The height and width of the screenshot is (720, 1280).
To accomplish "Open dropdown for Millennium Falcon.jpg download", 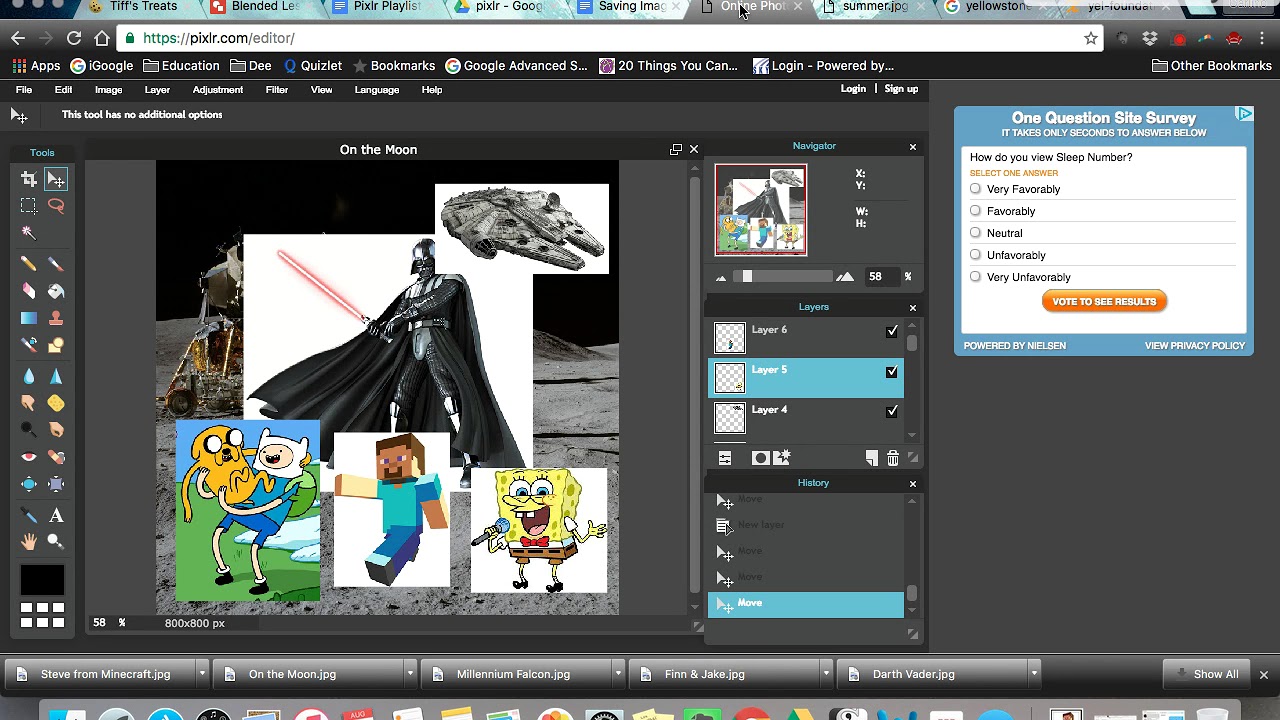I will coord(618,674).
